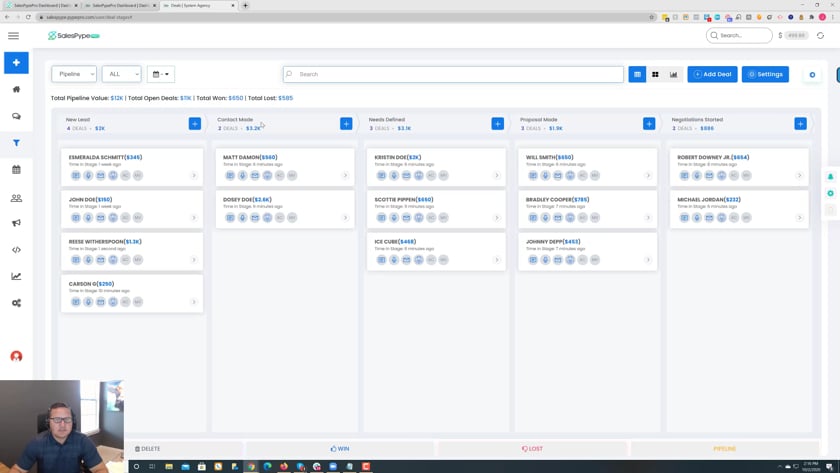Open the Ice Cube deal card

436,252
